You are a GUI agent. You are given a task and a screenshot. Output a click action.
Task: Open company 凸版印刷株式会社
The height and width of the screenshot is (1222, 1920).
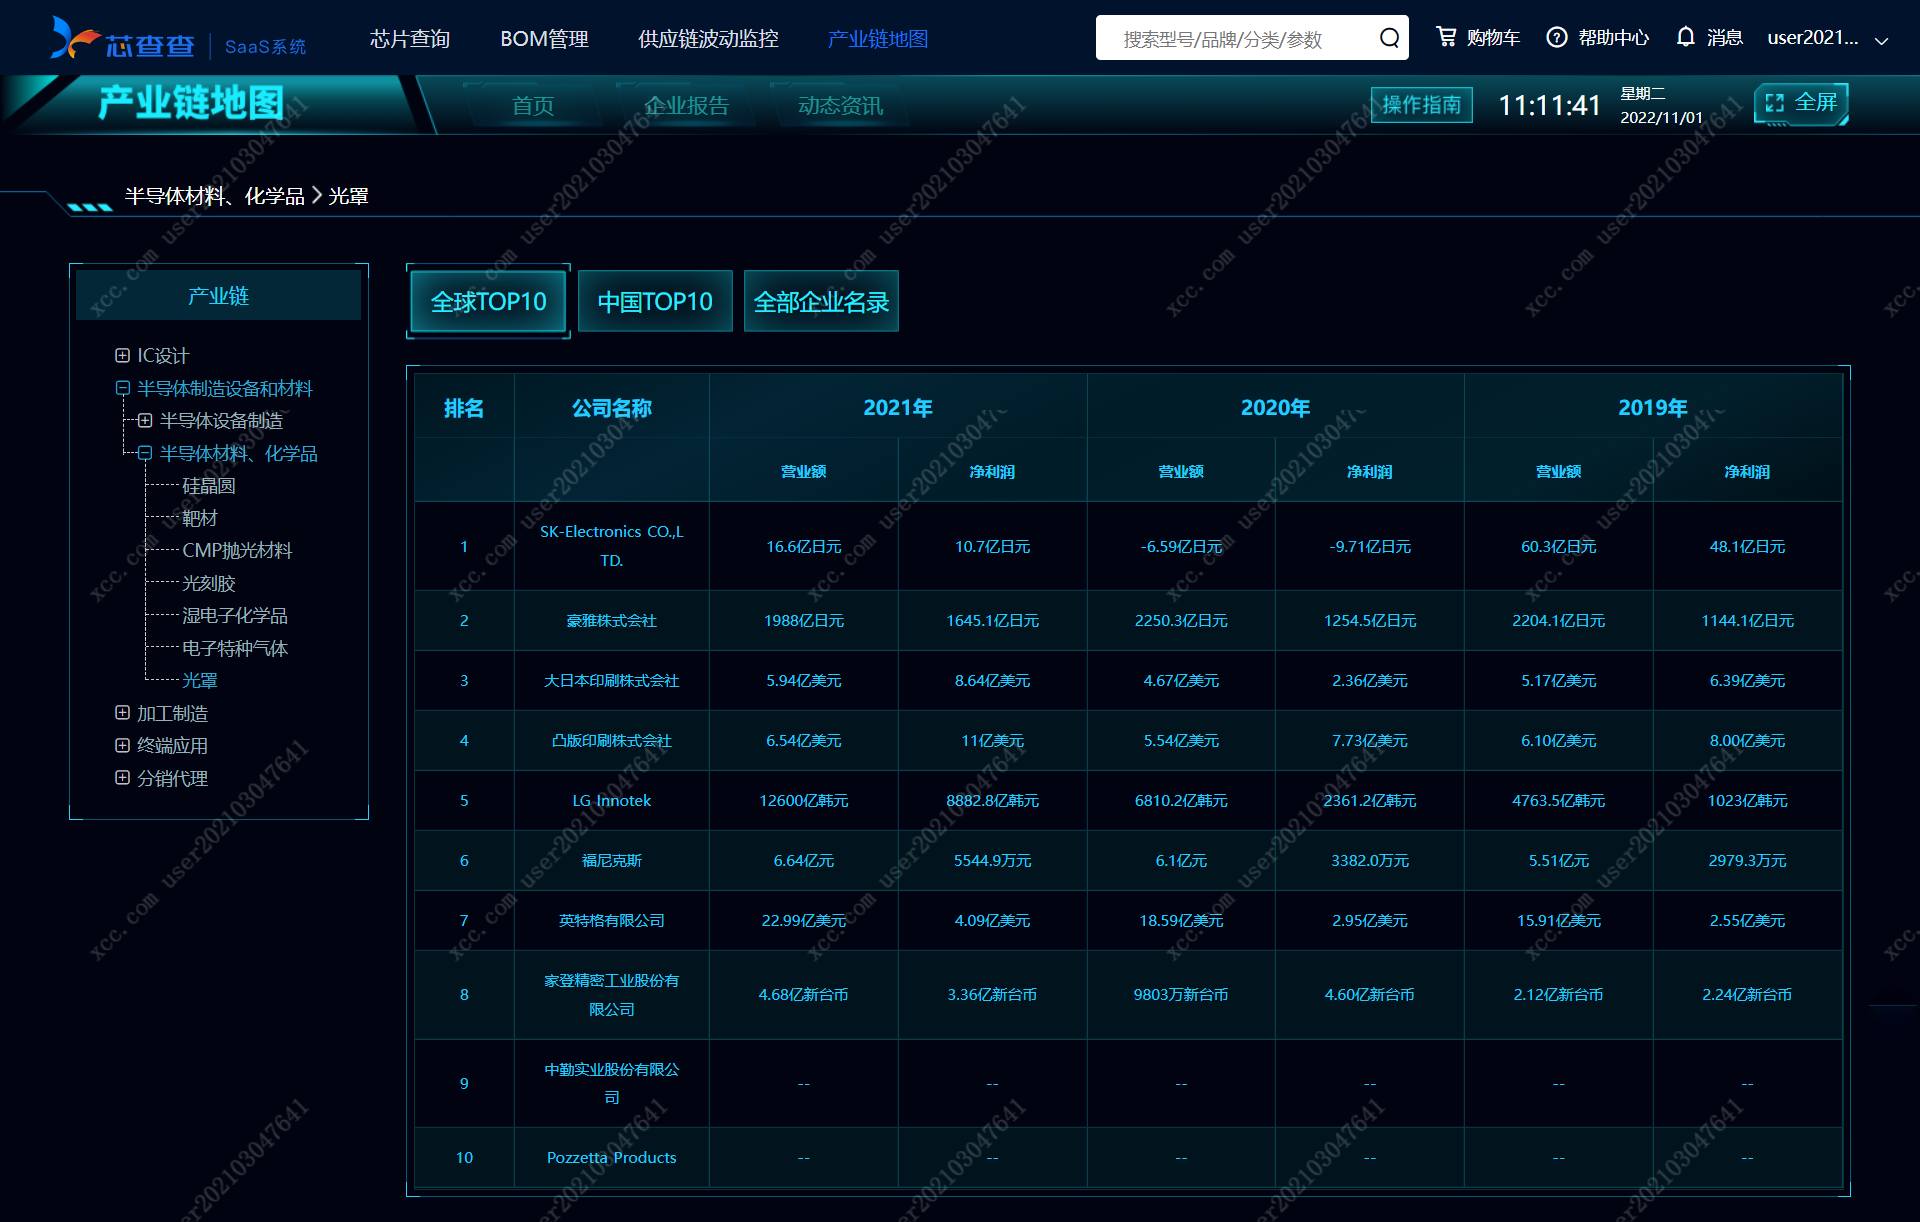[611, 740]
